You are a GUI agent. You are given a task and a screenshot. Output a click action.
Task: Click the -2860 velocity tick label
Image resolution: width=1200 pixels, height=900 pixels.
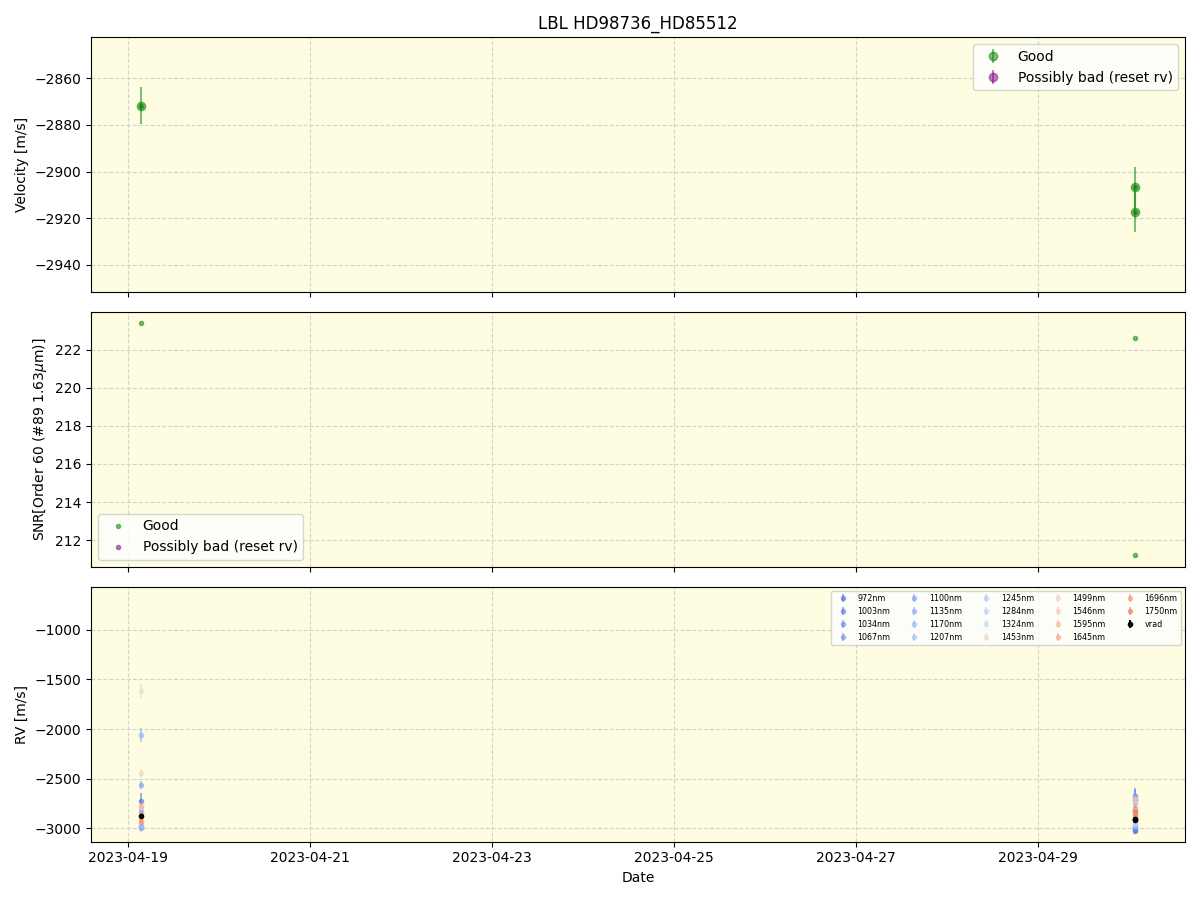[x=60, y=79]
